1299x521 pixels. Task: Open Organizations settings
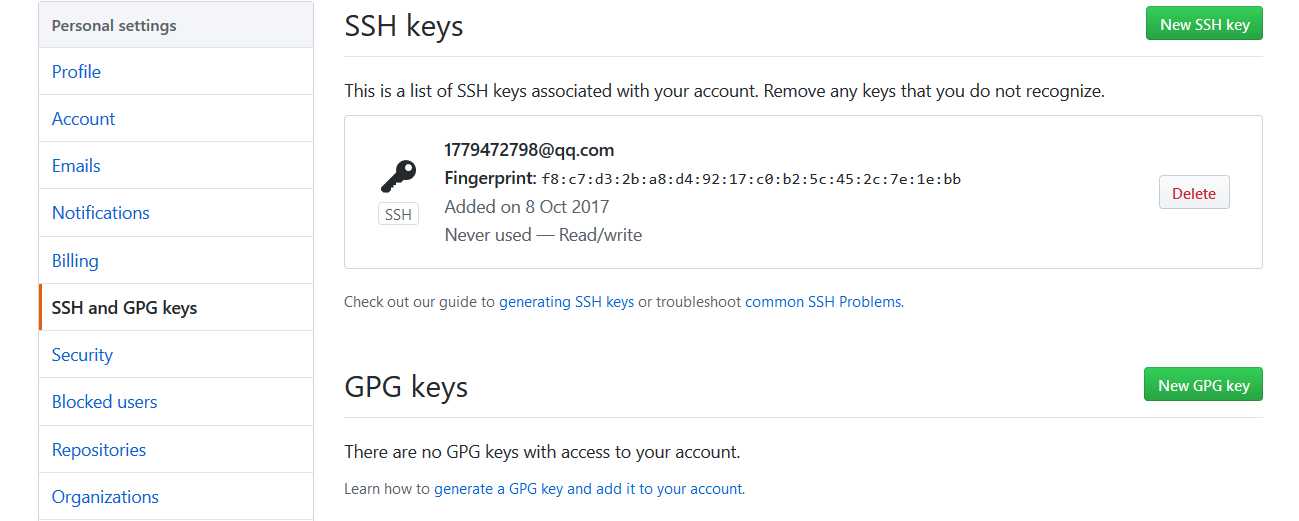pyautogui.click(x=105, y=496)
